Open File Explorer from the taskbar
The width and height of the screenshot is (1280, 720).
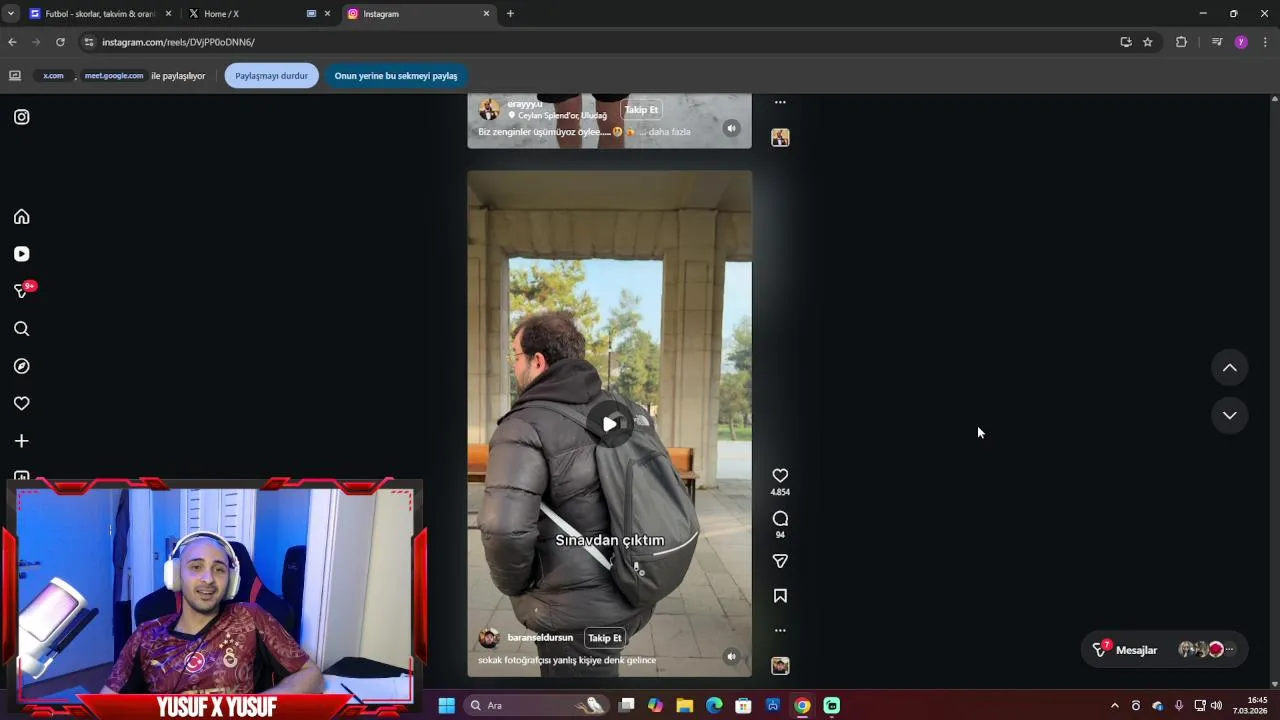(685, 706)
